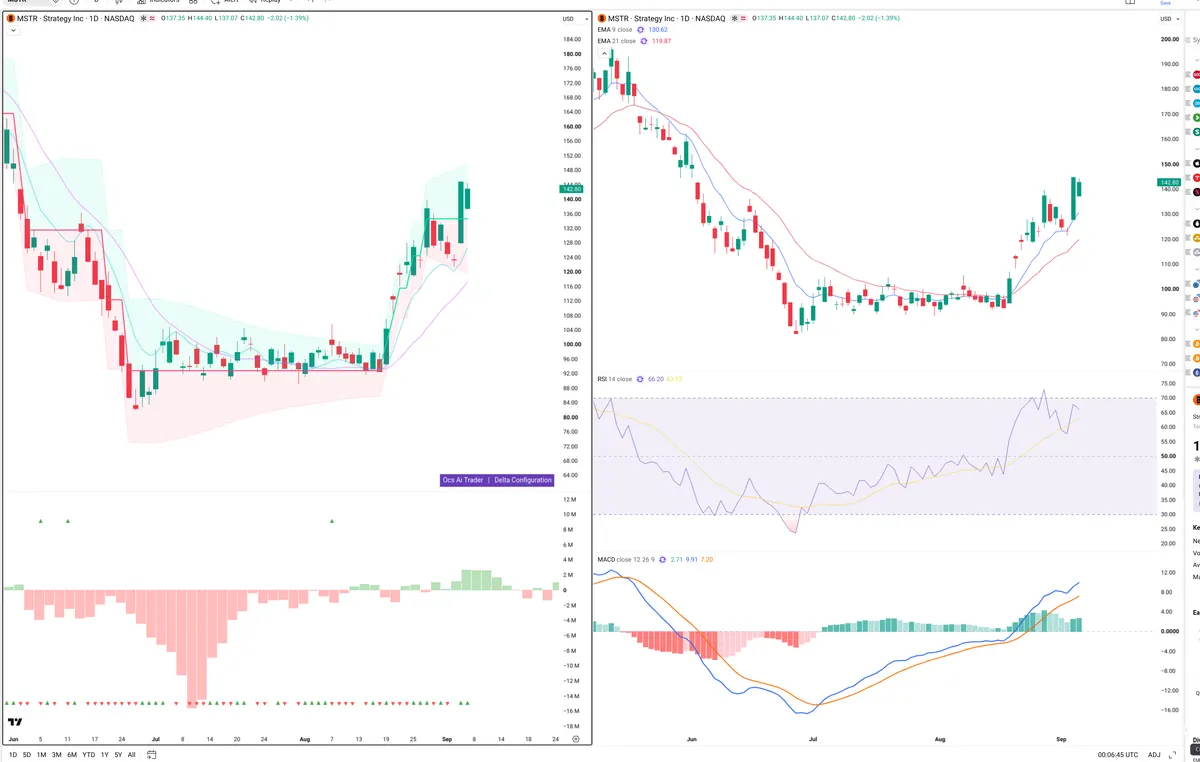Click the TradingView logo in the left chart
This screenshot has height=762, width=1200.
[15, 722]
